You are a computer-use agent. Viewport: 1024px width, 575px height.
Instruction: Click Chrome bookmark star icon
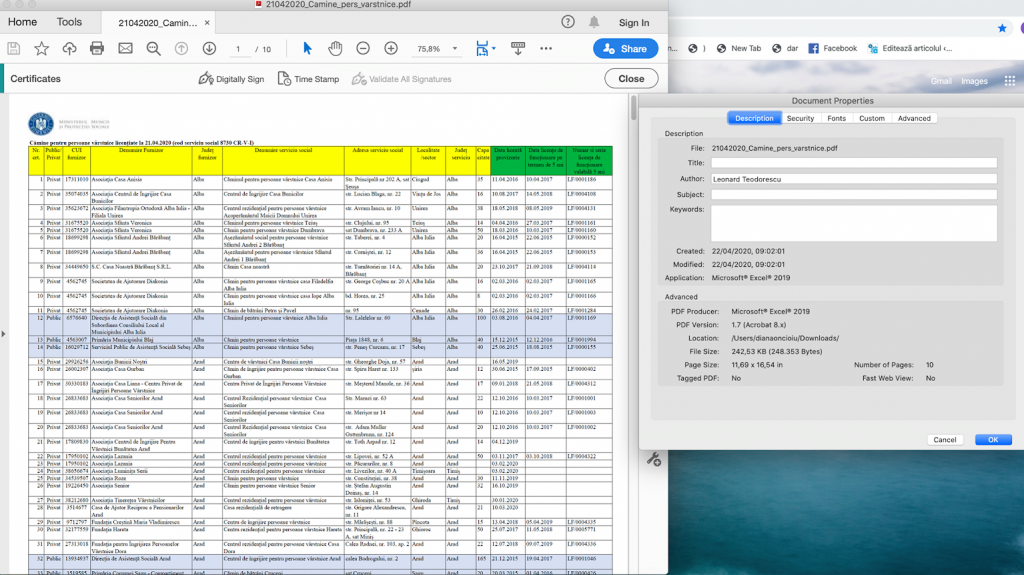pos(1002,28)
